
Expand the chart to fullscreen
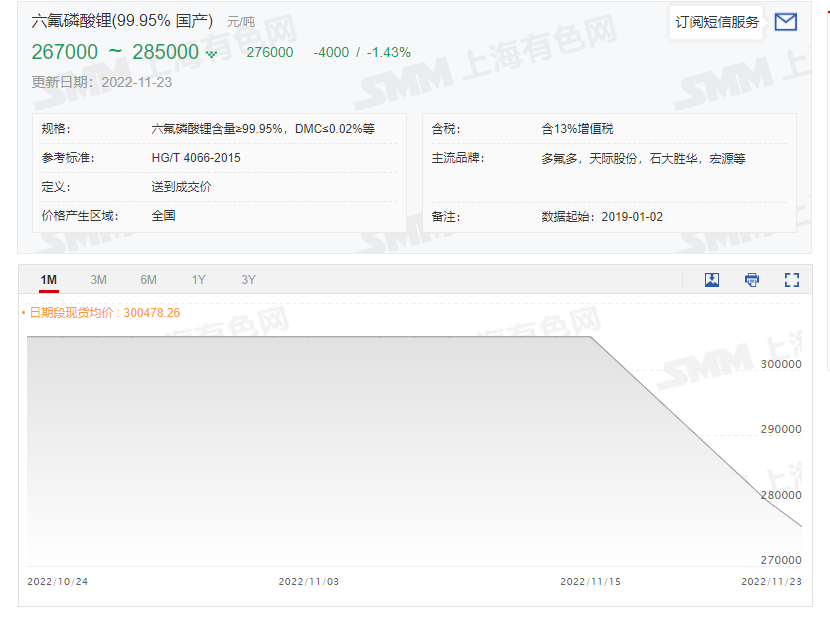[792, 280]
